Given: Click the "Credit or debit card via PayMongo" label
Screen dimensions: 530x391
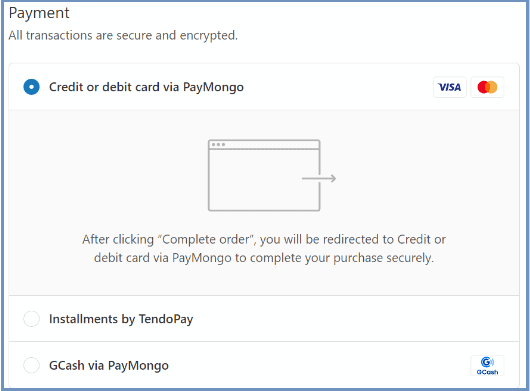Looking at the screenshot, I should (146, 87).
